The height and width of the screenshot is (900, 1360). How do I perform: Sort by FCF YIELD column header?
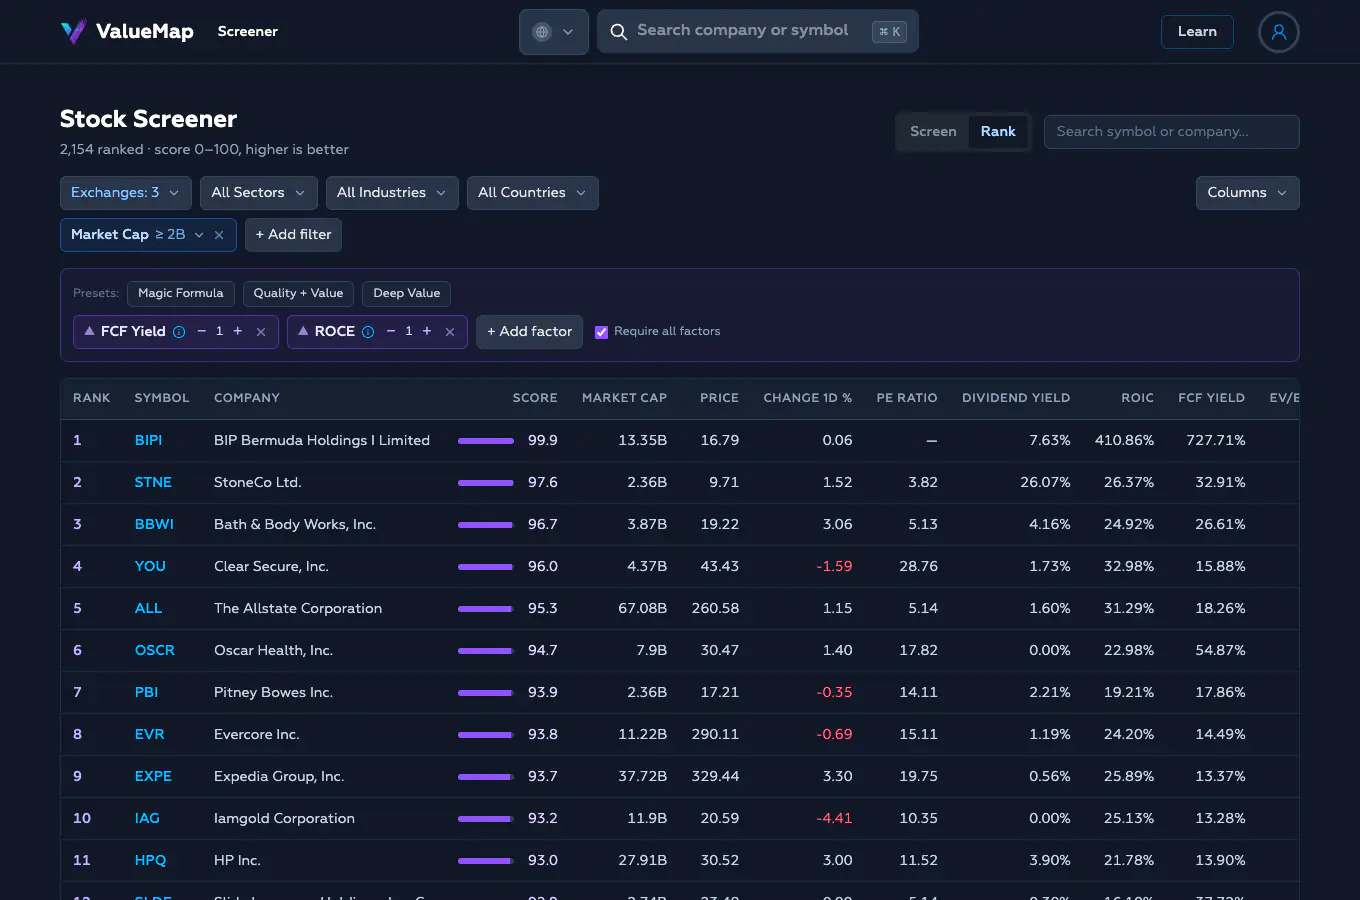(1211, 398)
